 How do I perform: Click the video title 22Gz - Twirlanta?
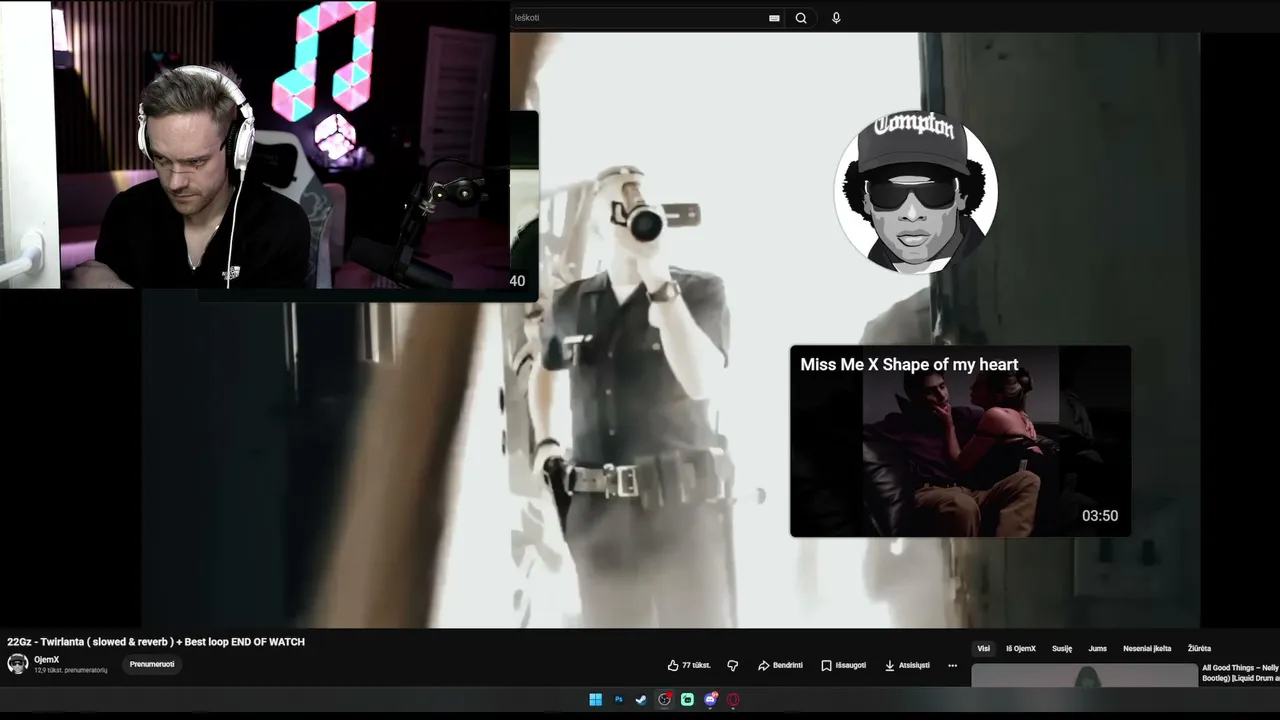click(156, 642)
